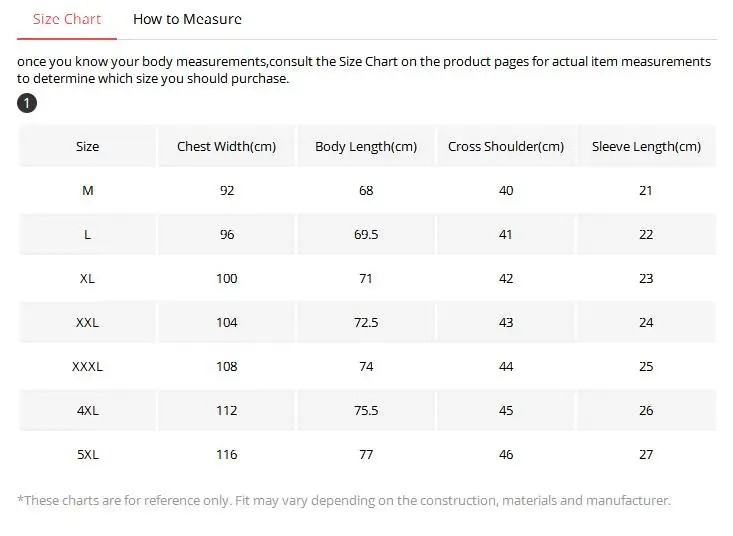
Task: Select the Size column header
Action: [x=88, y=146]
